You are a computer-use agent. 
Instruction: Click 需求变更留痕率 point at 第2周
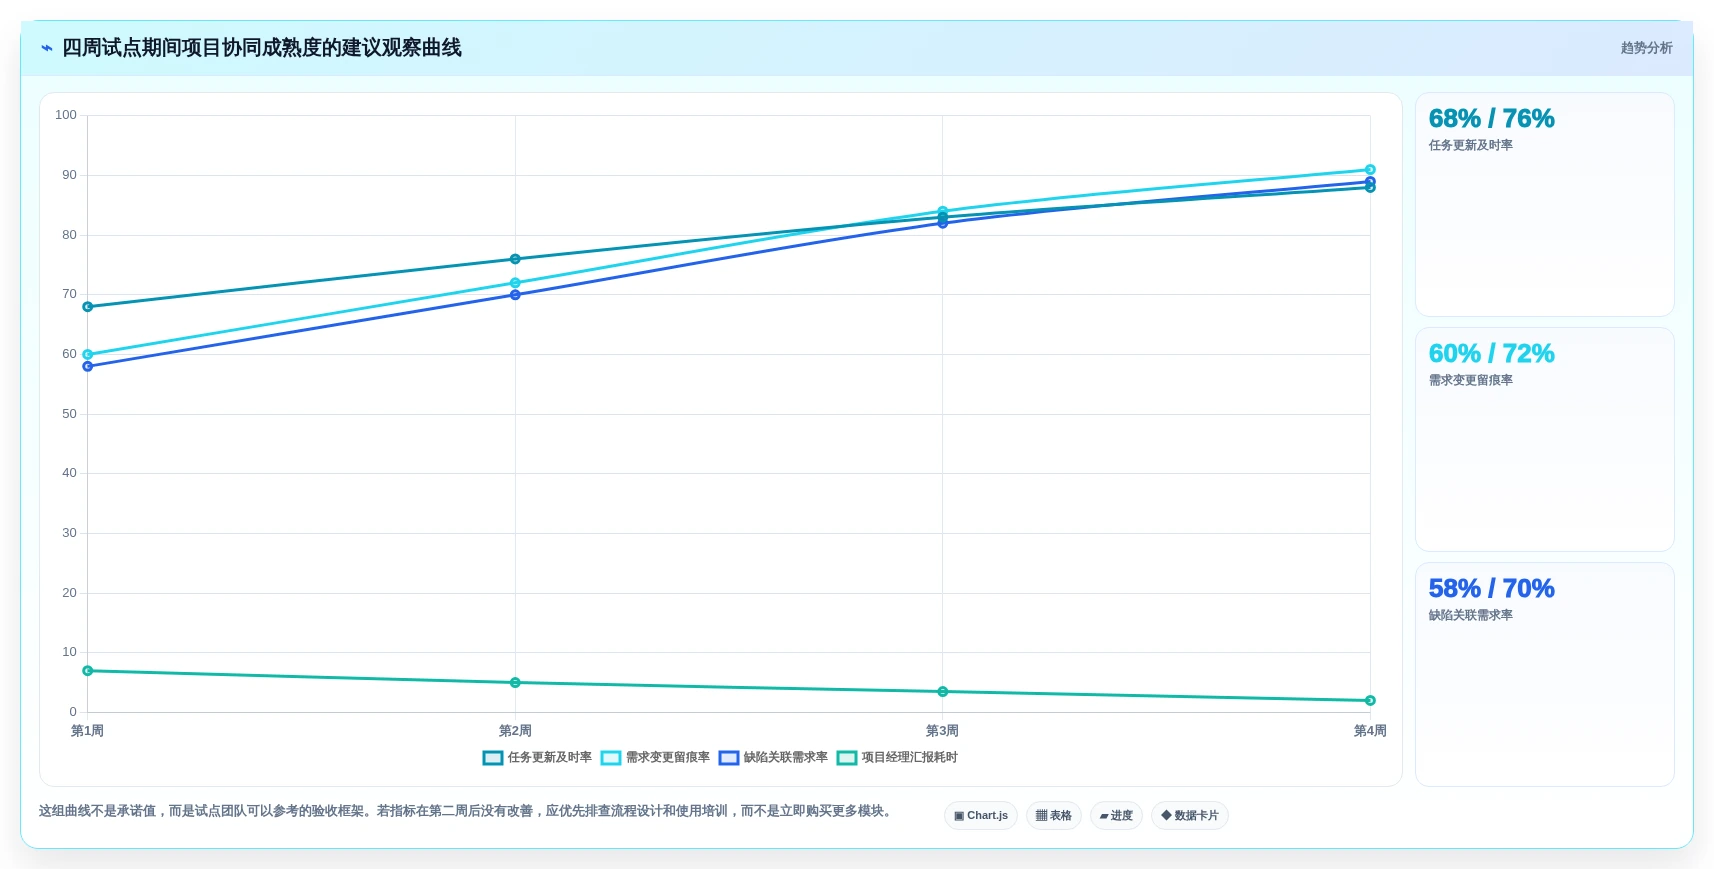point(515,283)
